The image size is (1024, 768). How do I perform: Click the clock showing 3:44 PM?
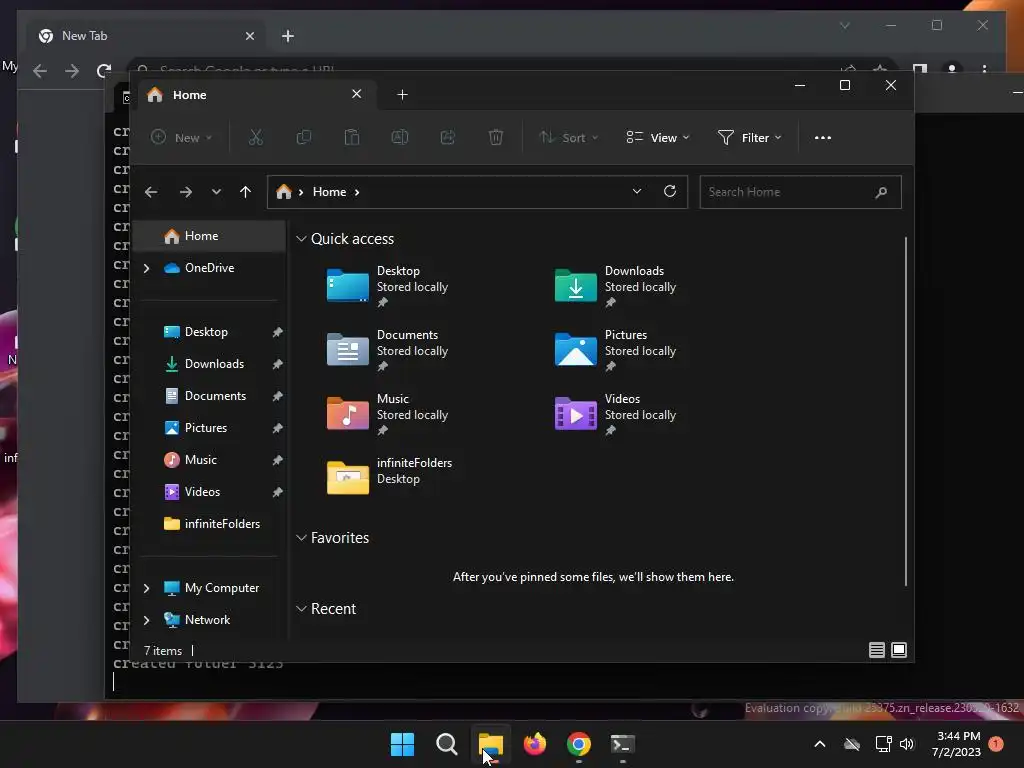click(x=958, y=736)
